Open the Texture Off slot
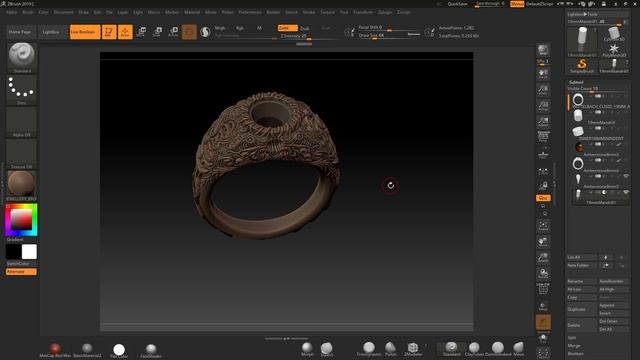The width and height of the screenshot is (640, 360). [x=22, y=154]
